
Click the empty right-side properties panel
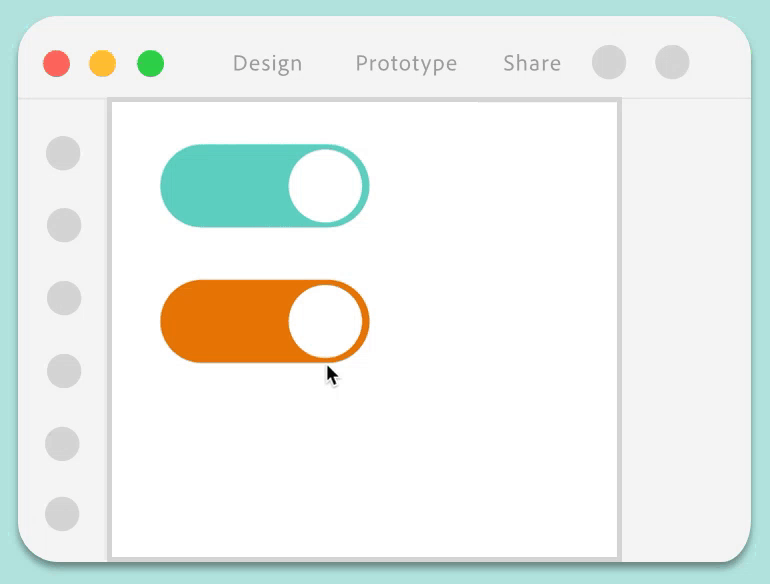[685, 330]
